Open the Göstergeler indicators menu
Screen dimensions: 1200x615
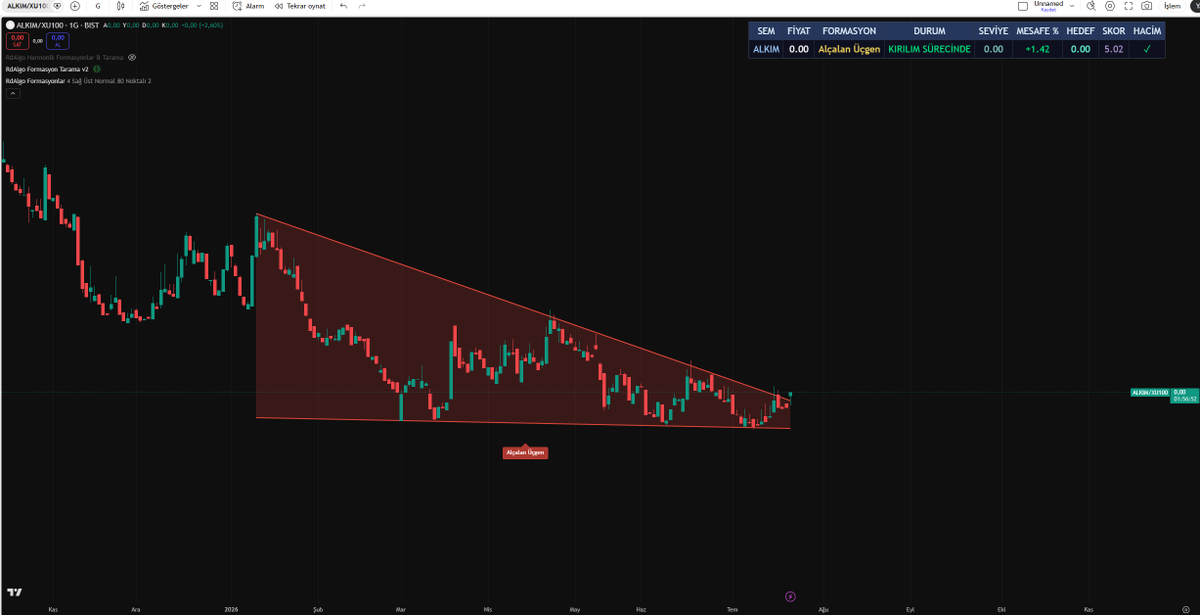164,6
